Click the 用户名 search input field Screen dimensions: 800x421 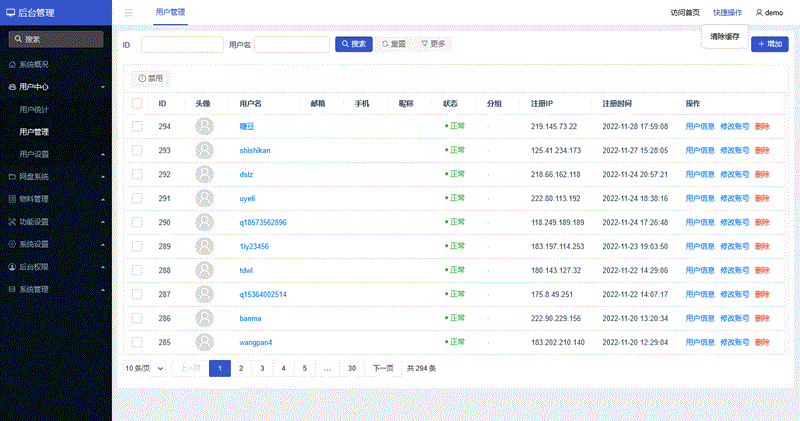(x=291, y=44)
